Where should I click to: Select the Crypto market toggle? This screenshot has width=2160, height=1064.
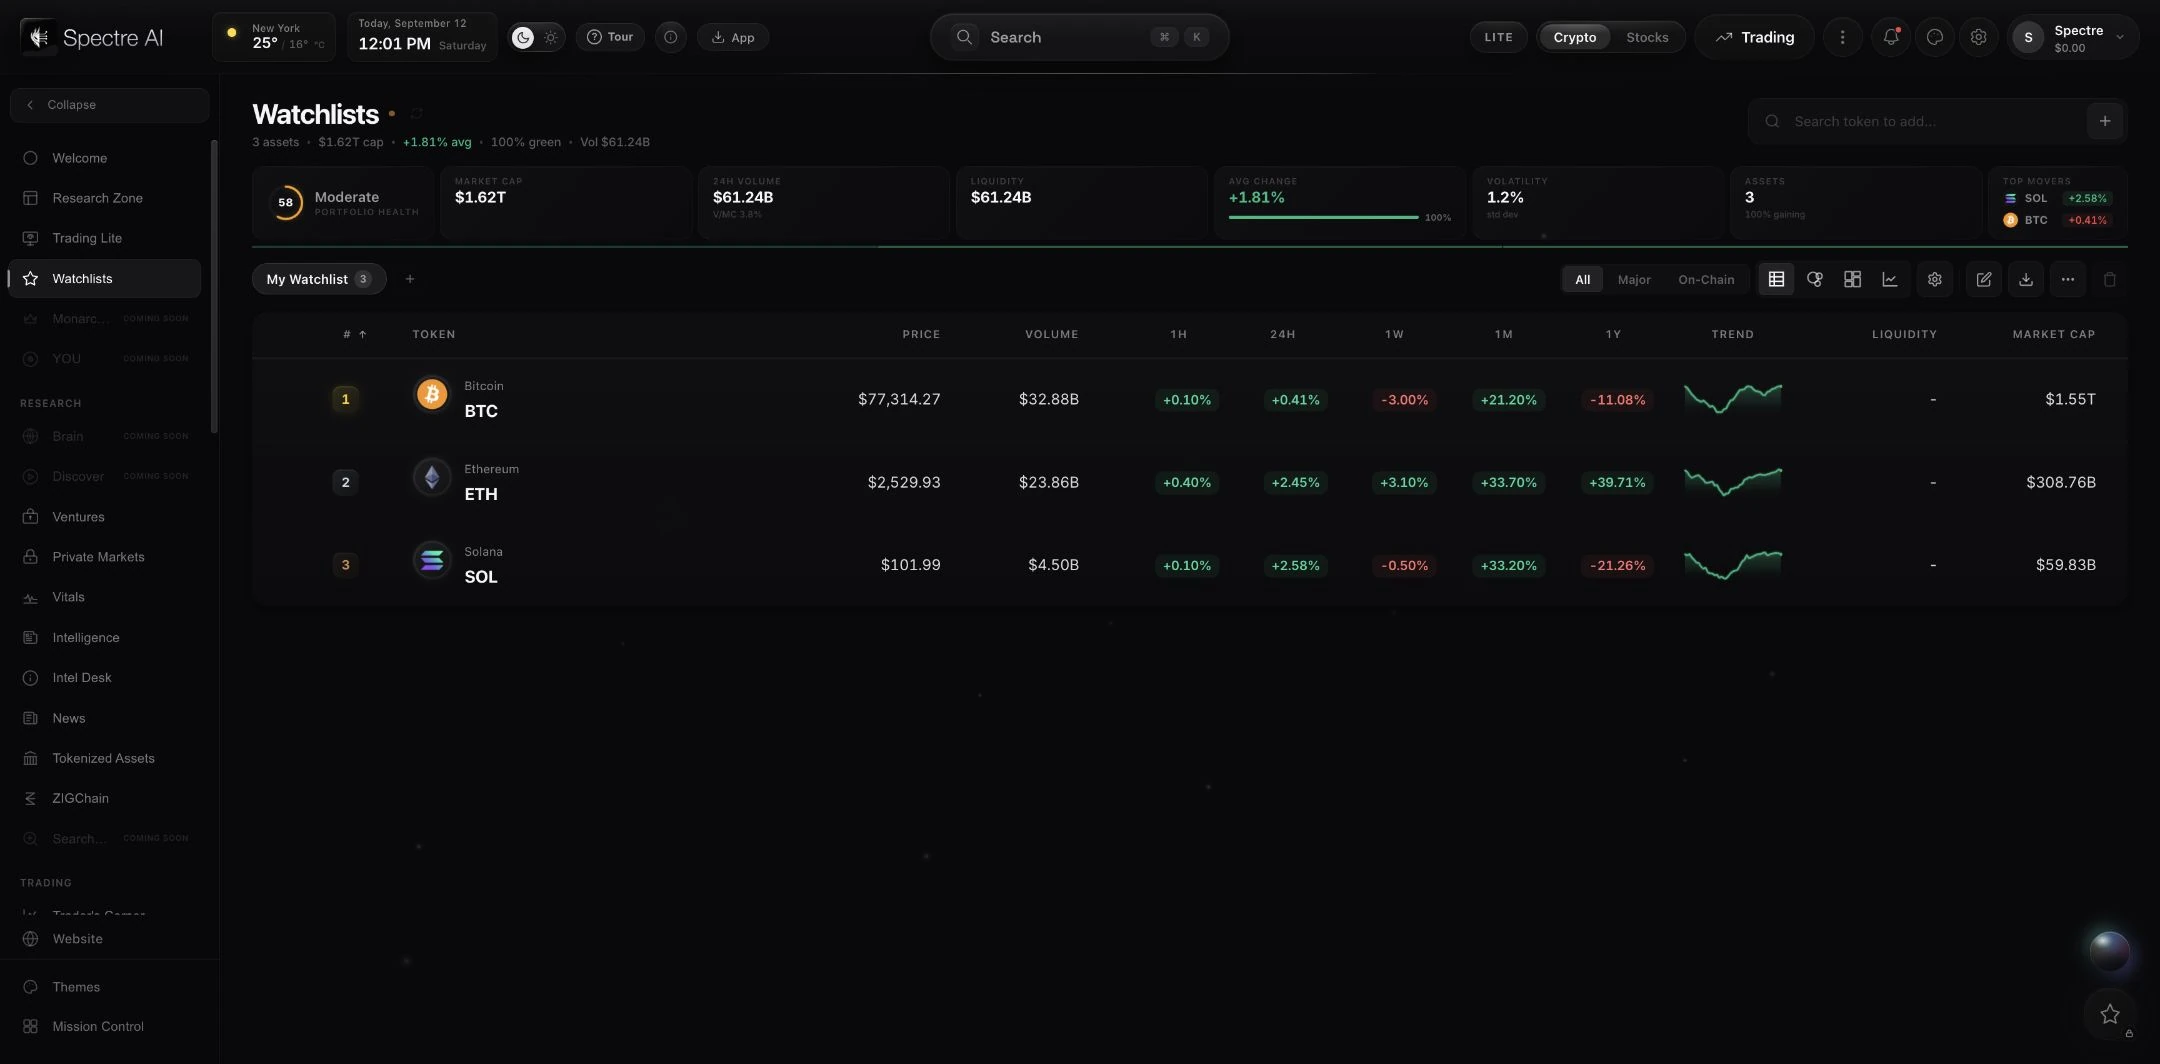1575,37
